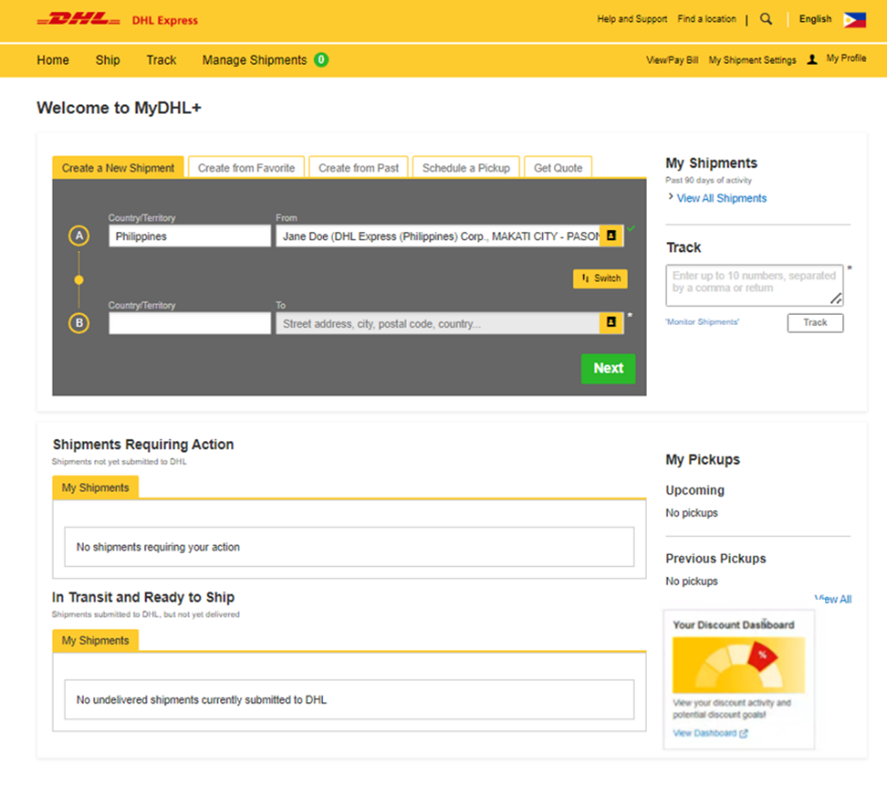The height and width of the screenshot is (786, 887).
Task: Open the search magnifier icon
Action: (x=766, y=19)
